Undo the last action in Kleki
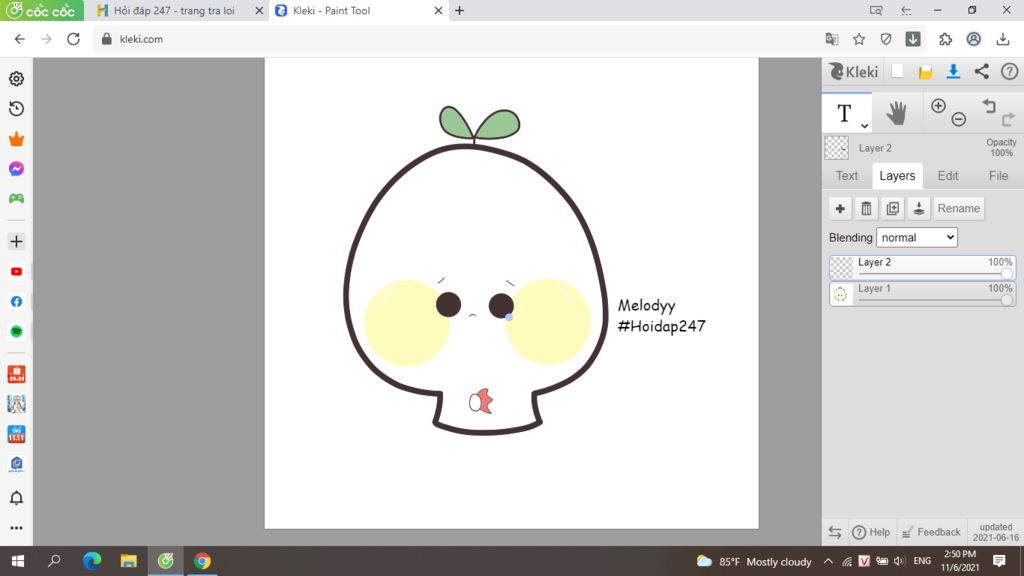The height and width of the screenshot is (576, 1024). click(x=989, y=106)
